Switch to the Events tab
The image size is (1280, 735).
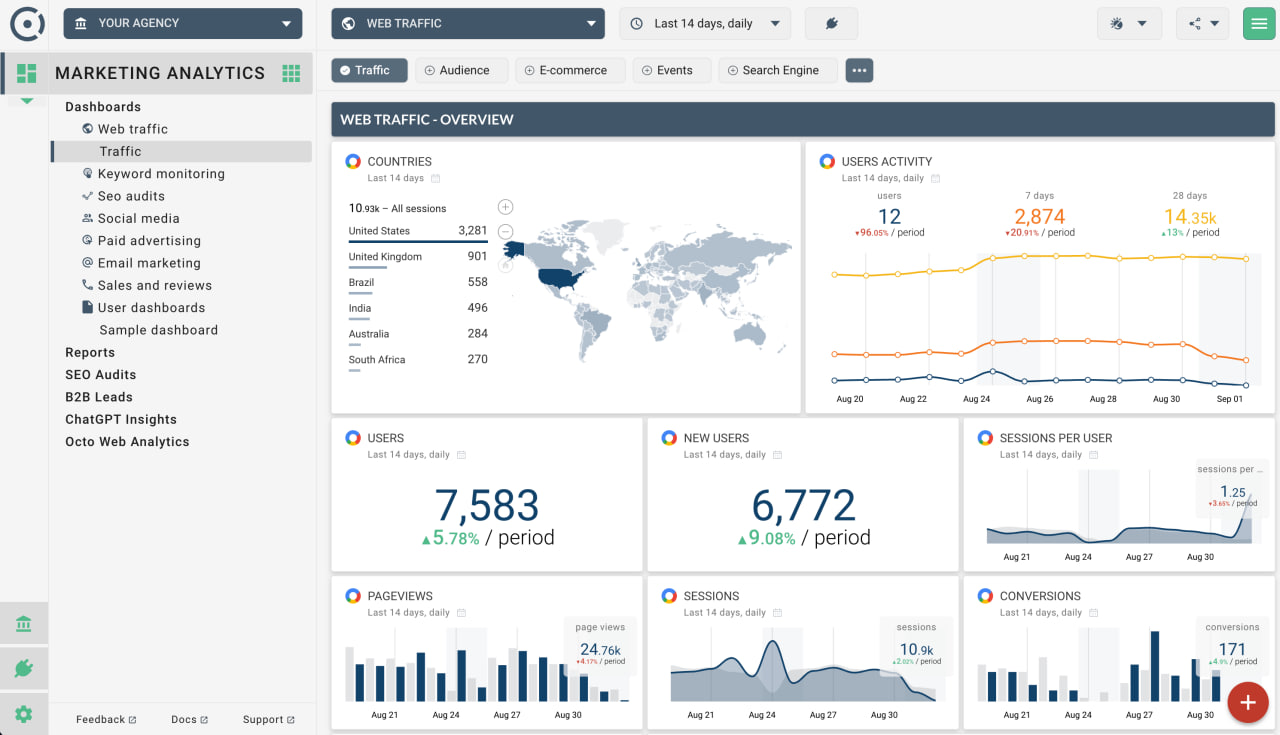coord(672,70)
